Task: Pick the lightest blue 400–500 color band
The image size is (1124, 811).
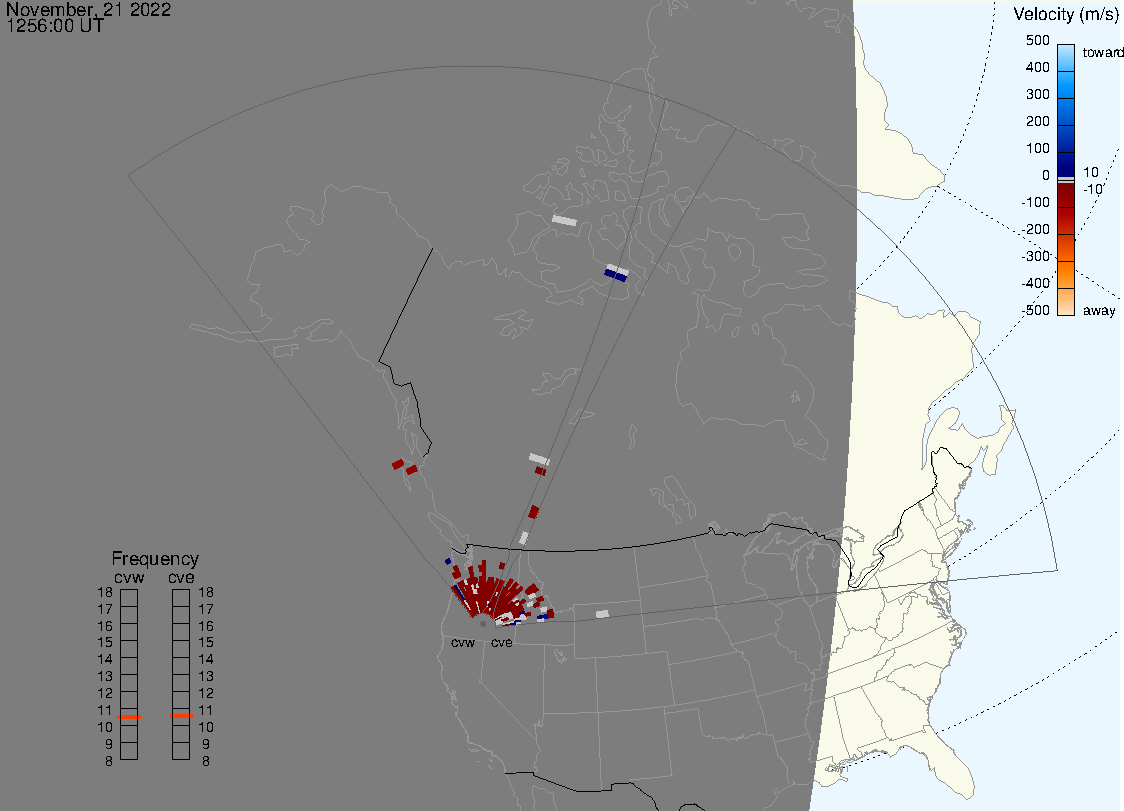Action: (1066, 58)
